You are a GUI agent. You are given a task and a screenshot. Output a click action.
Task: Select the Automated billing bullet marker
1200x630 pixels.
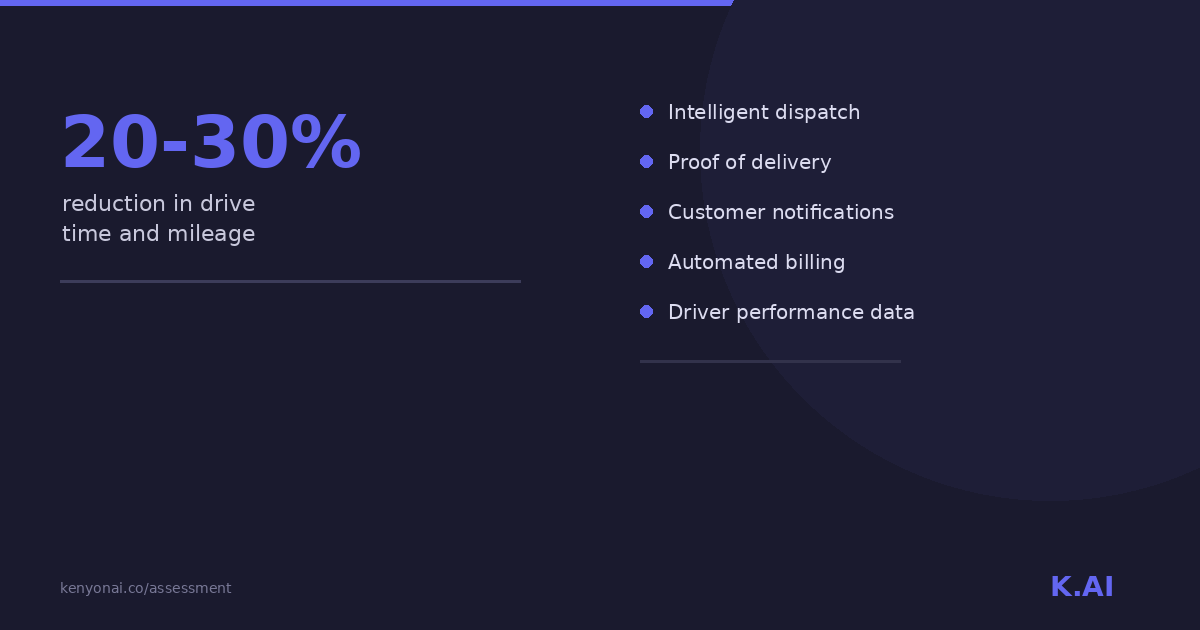click(646, 262)
